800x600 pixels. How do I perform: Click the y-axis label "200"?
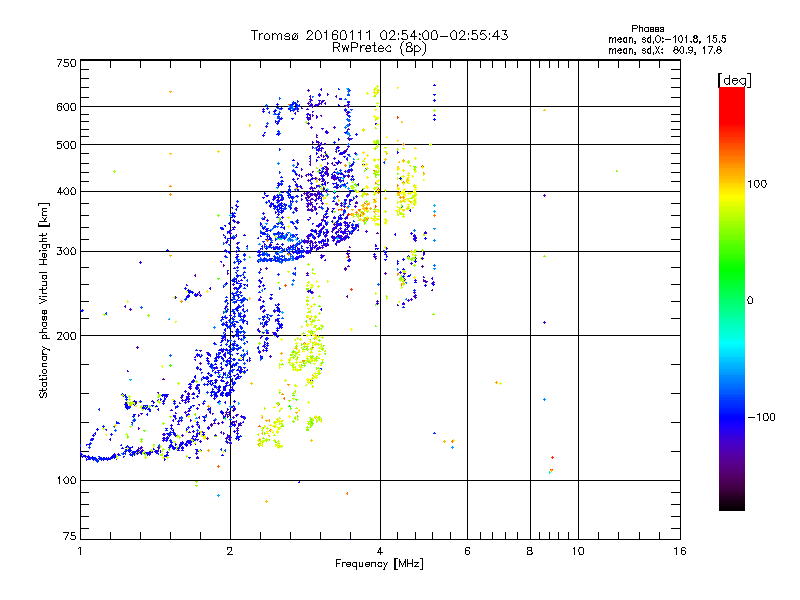[x=66, y=336]
